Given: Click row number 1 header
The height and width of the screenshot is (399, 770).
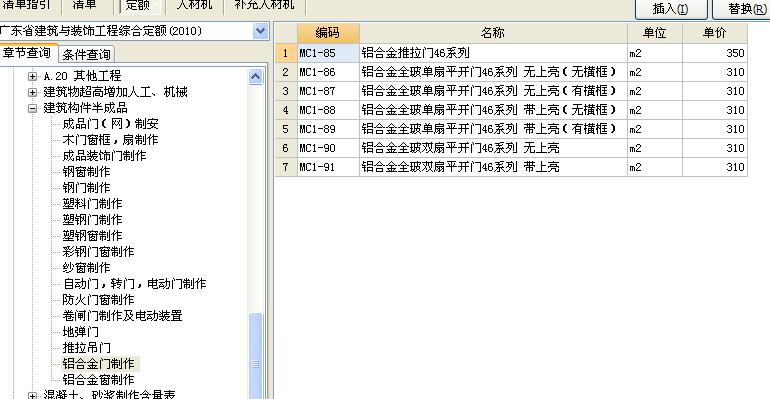Looking at the screenshot, I should 286,53.
